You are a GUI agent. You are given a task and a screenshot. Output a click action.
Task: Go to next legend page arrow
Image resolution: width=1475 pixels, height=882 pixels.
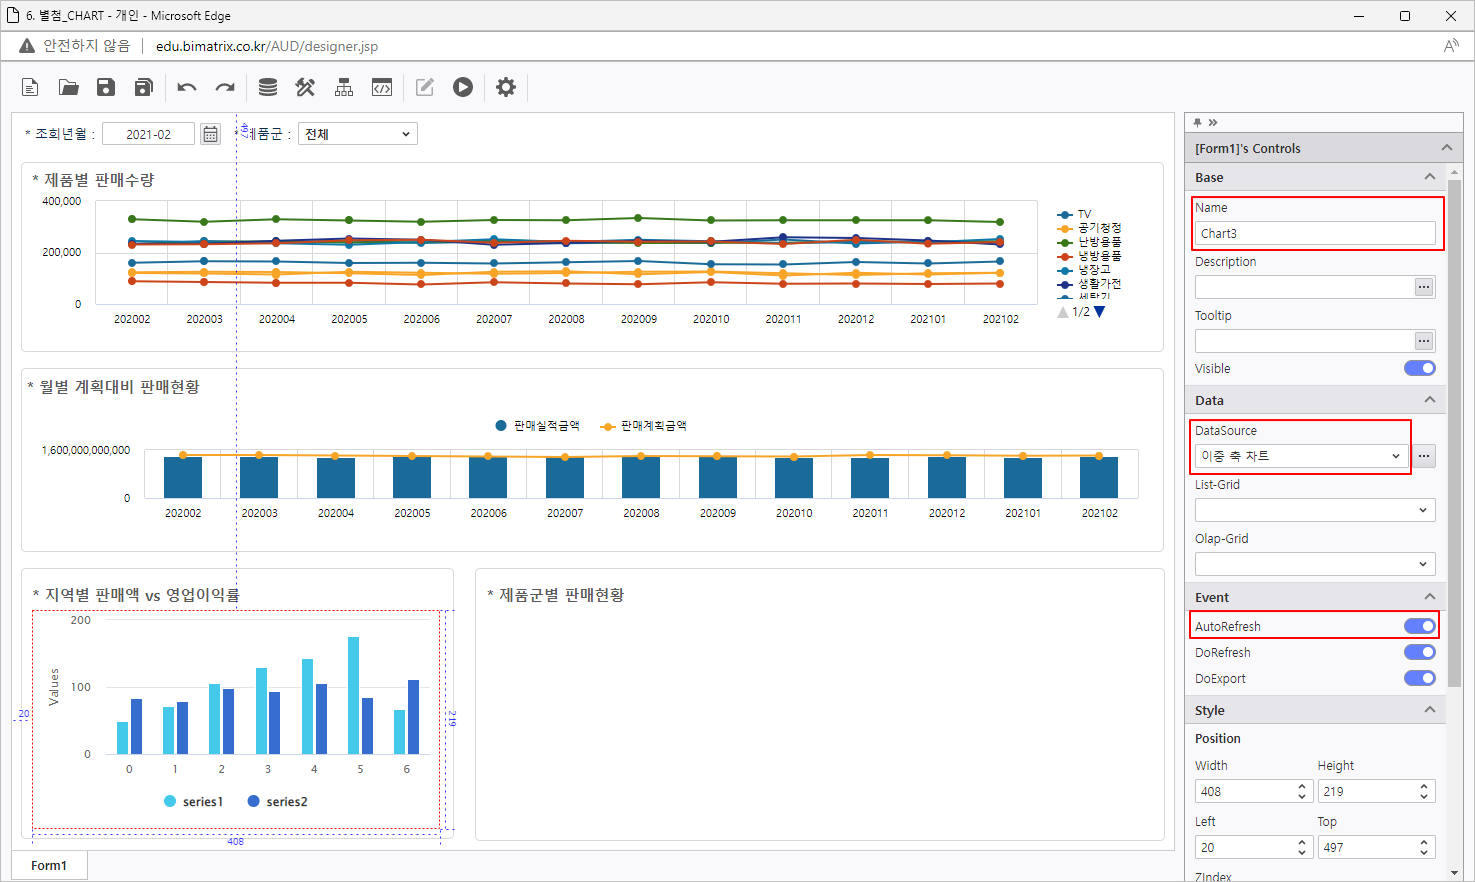tap(1100, 312)
